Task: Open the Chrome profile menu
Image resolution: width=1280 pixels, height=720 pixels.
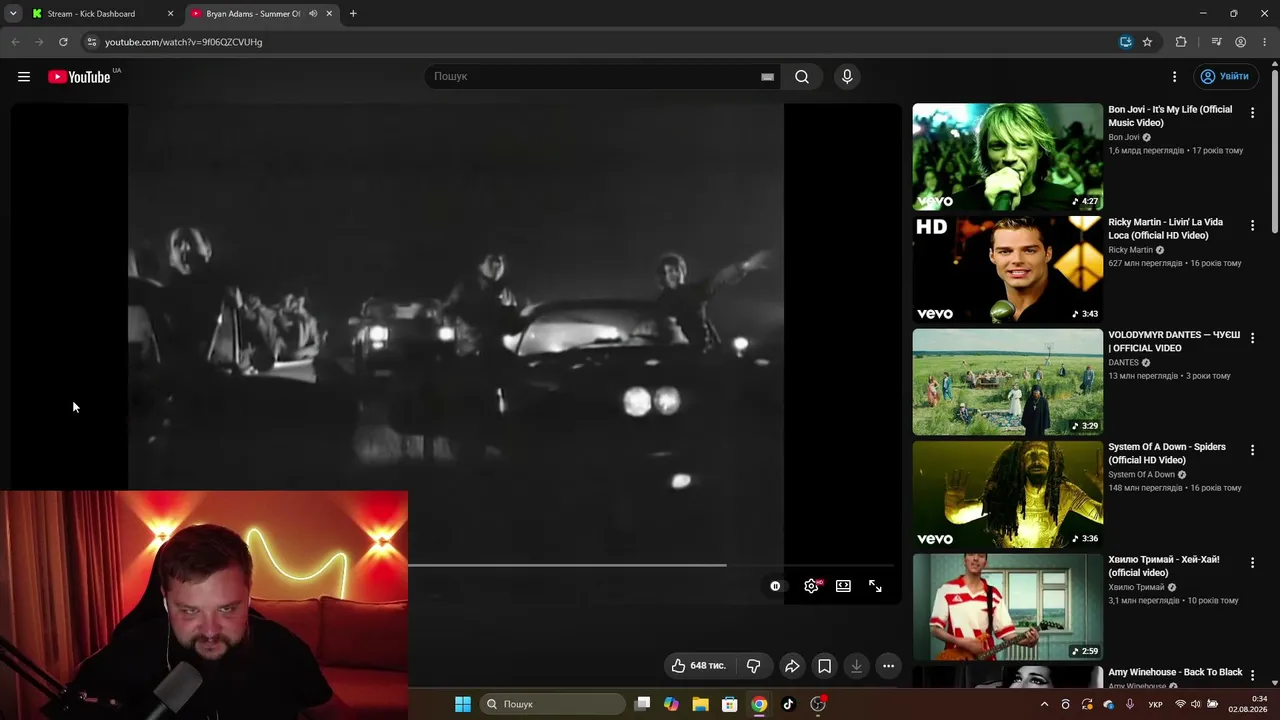Action: click(x=1240, y=42)
